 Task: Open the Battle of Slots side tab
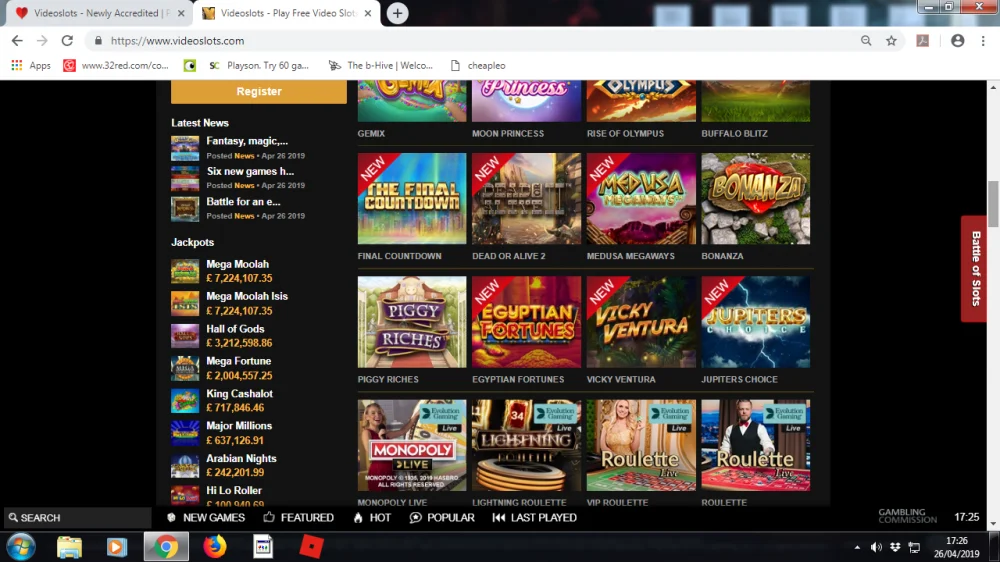tap(975, 269)
